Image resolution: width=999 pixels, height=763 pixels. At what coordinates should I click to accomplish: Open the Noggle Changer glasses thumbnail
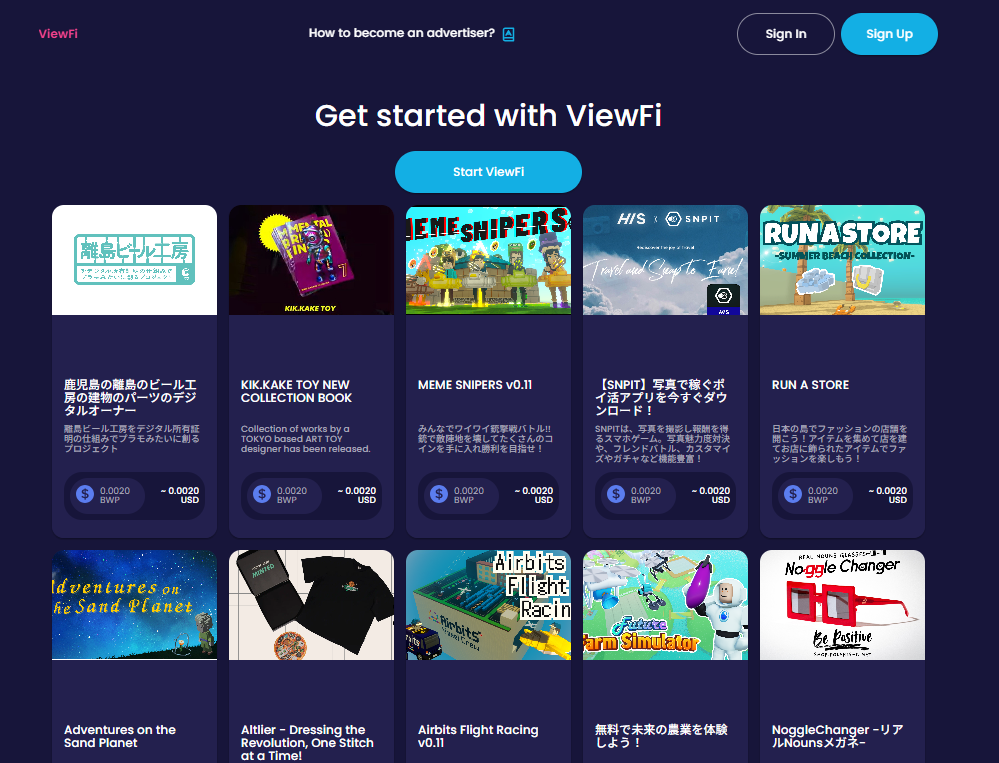tap(842, 605)
